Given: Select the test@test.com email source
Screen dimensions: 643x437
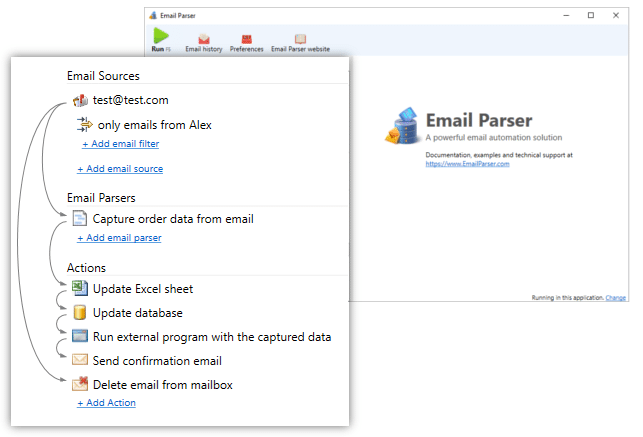Looking at the screenshot, I should coord(130,100).
